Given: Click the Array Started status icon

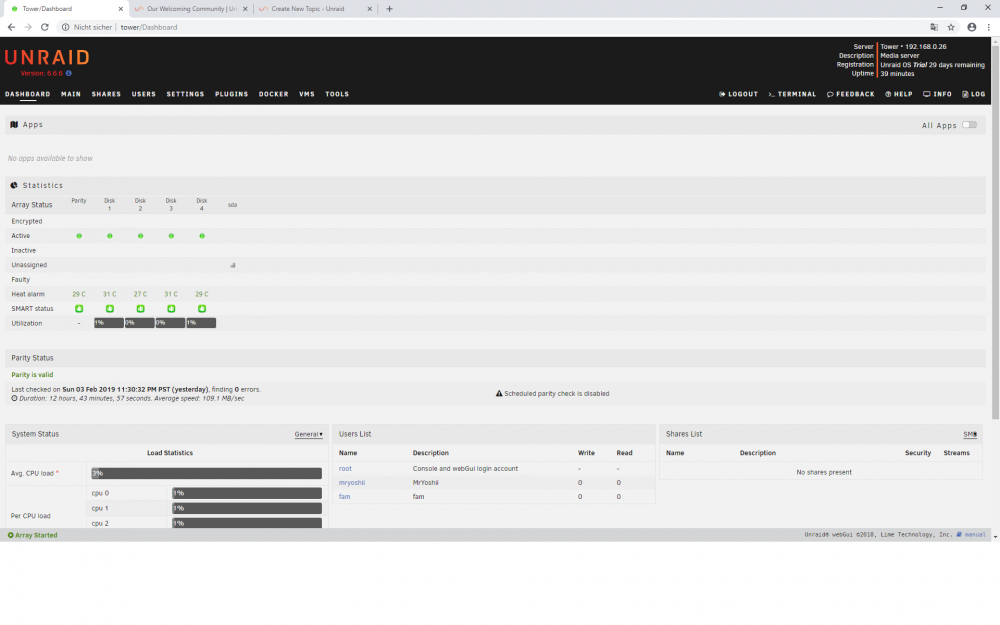Looking at the screenshot, I should [x=10, y=535].
